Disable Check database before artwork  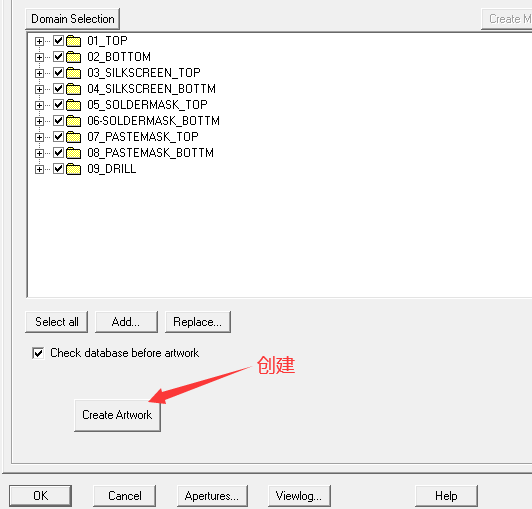pyautogui.click(x=38, y=353)
